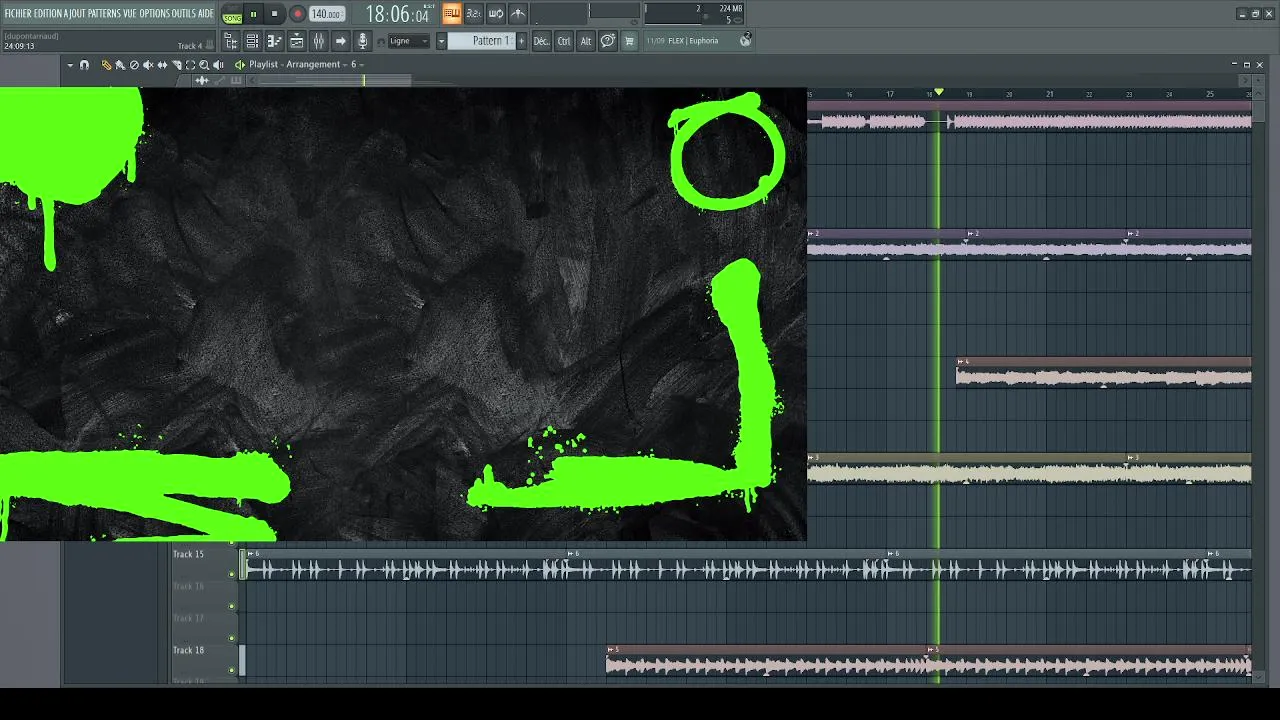Screen dimensions: 1280x720
Task: Stop the playback
Action: [274, 14]
